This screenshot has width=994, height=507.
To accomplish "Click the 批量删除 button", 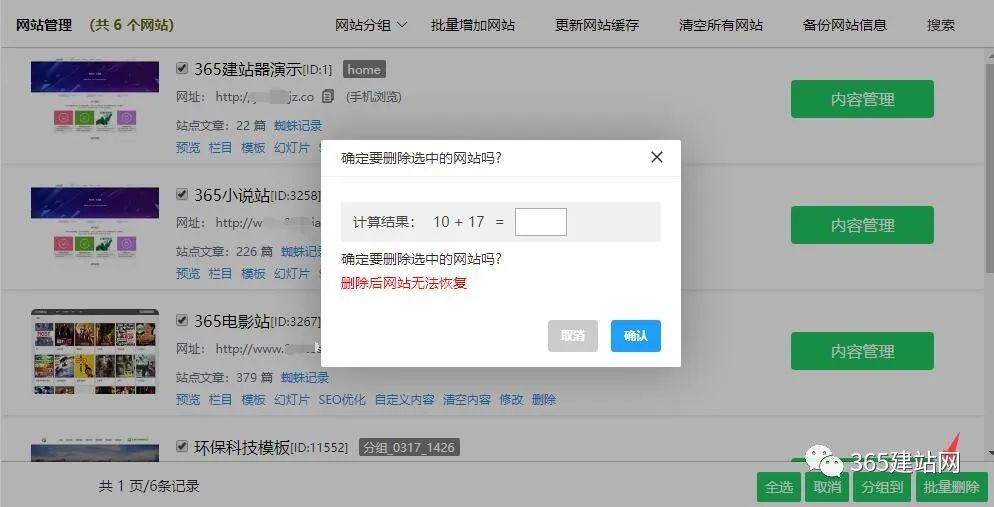I will click(x=951, y=487).
